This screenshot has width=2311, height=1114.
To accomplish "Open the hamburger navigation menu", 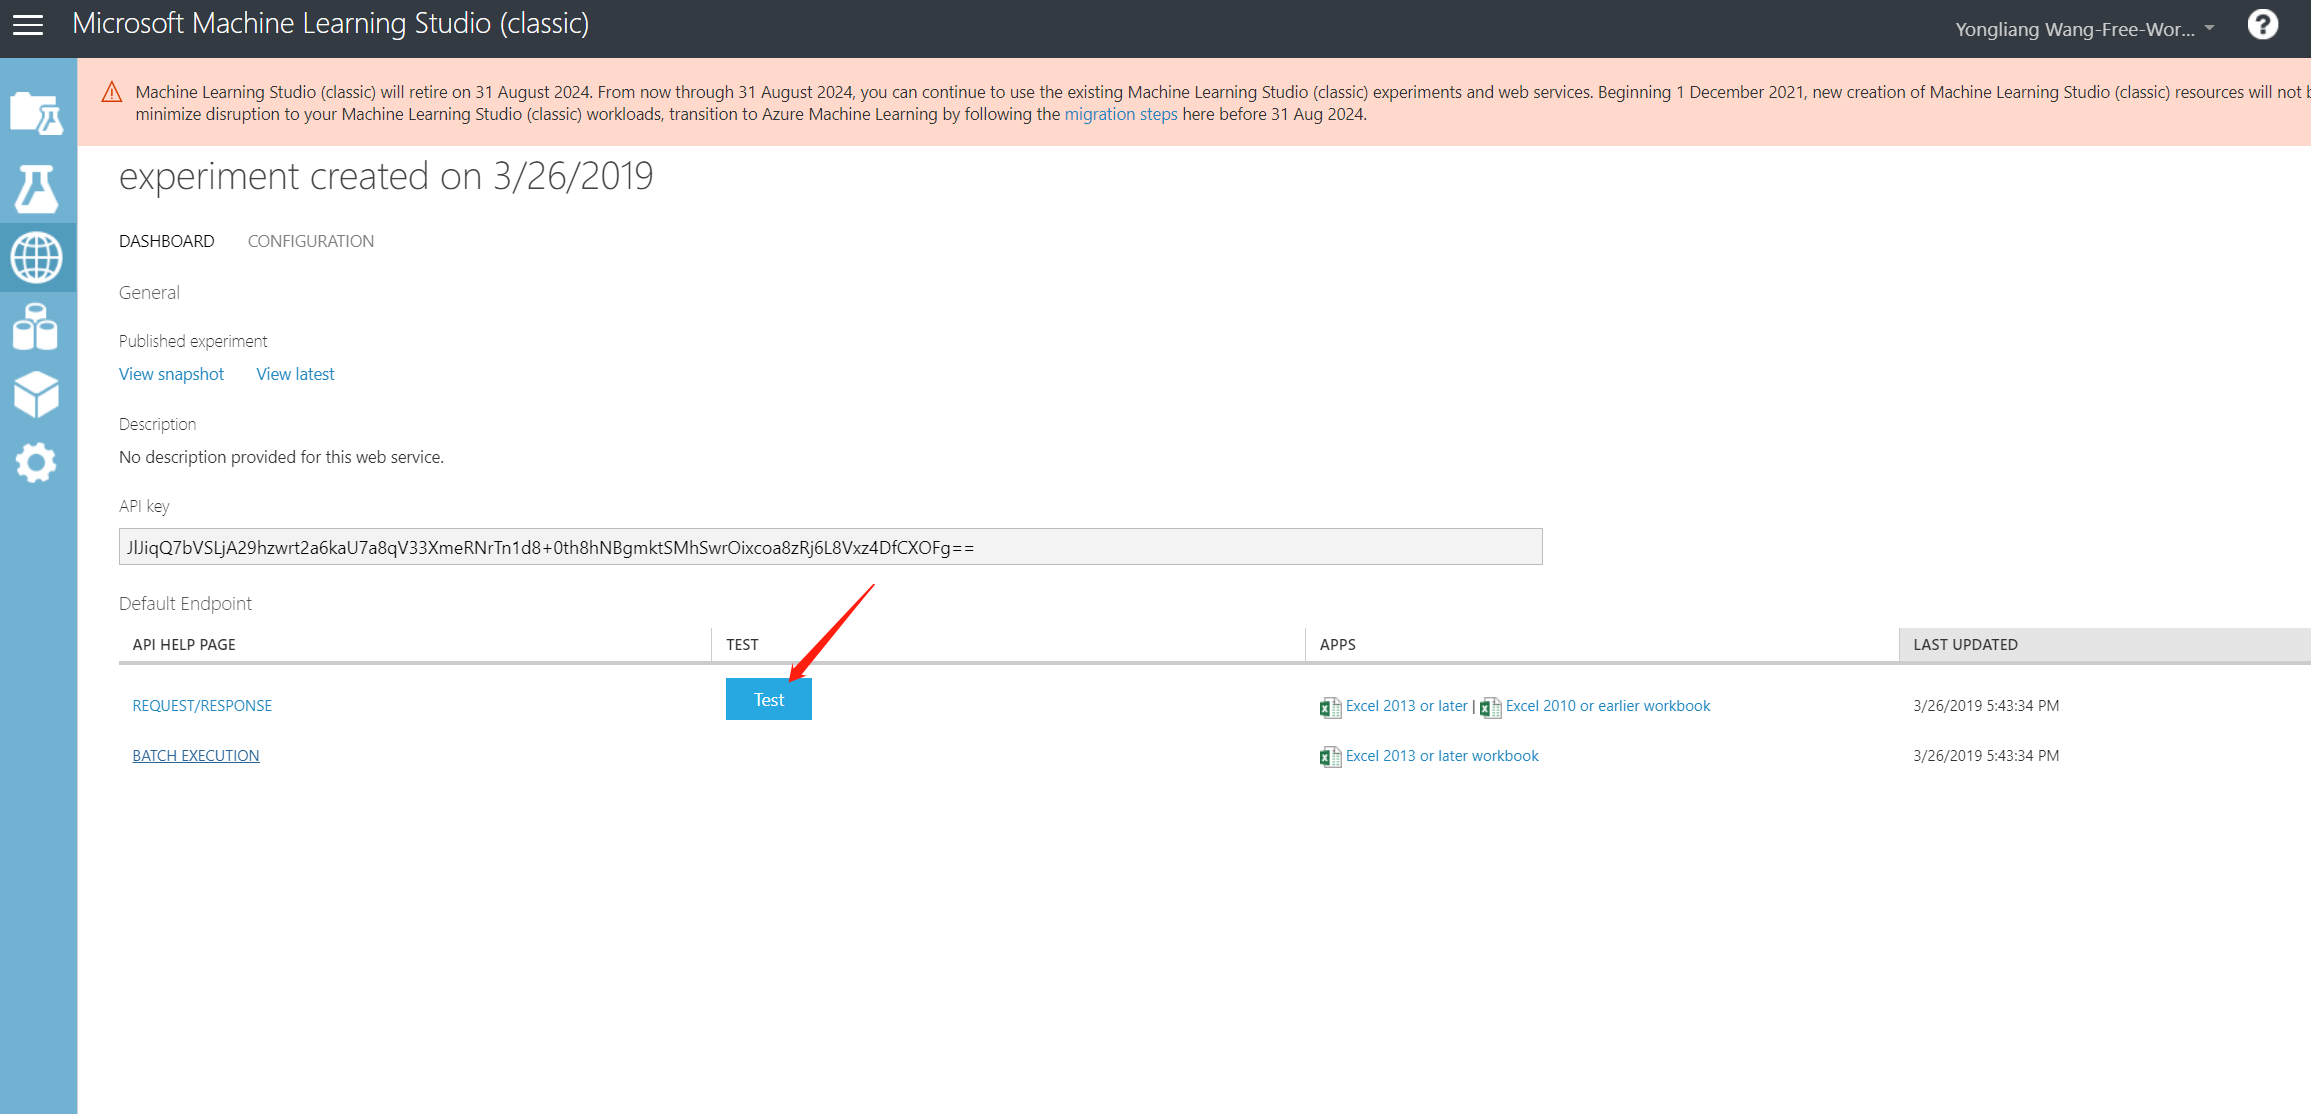I will point(28,25).
